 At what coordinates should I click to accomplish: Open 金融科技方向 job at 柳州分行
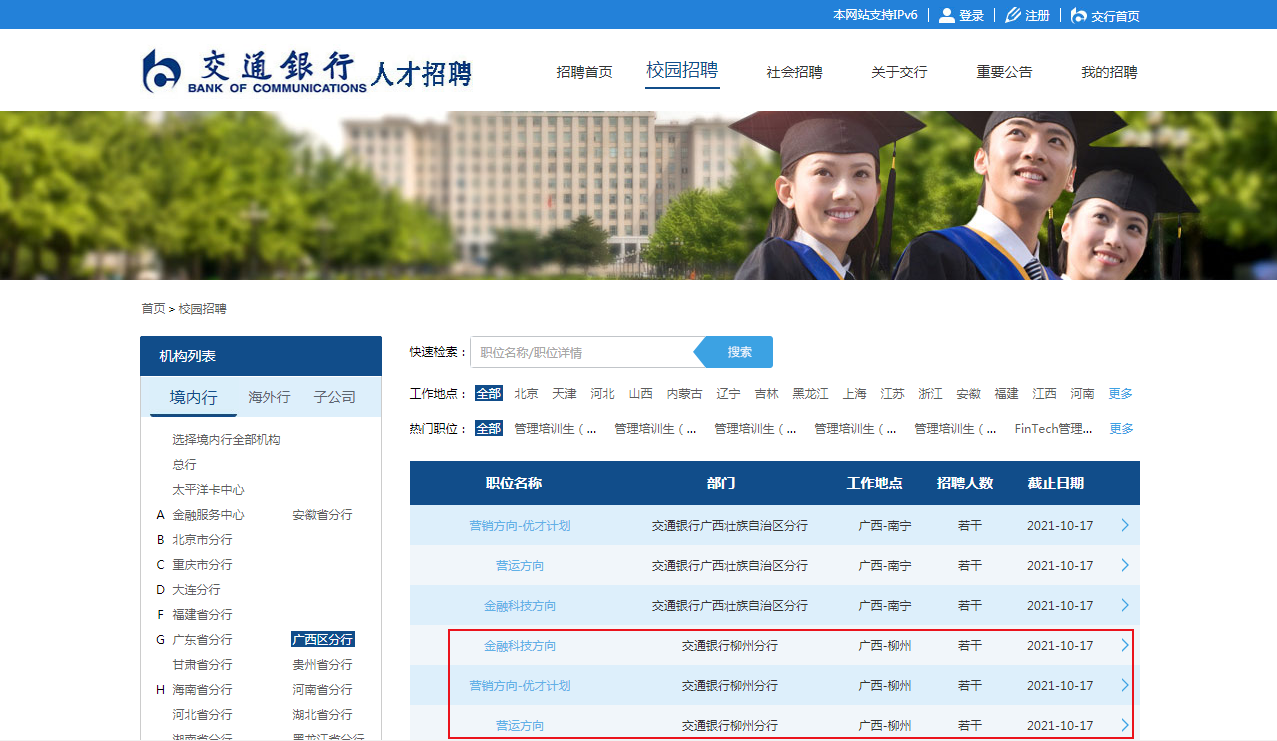(x=520, y=646)
